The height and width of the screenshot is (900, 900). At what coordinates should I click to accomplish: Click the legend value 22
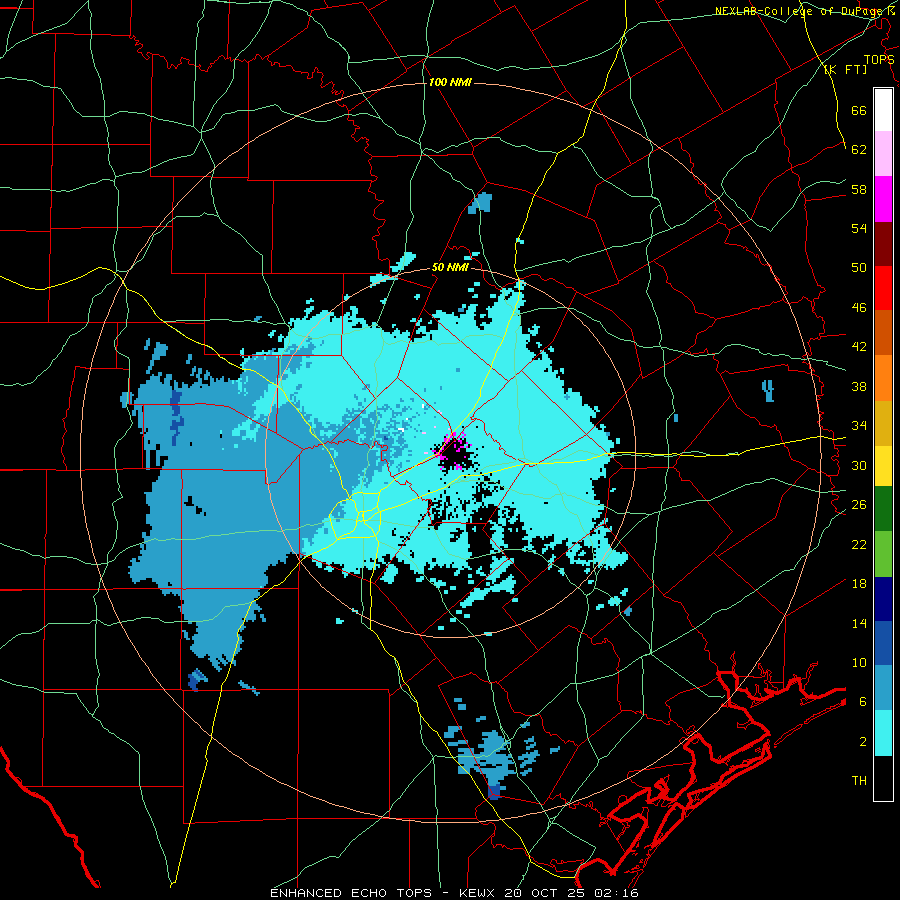click(859, 544)
